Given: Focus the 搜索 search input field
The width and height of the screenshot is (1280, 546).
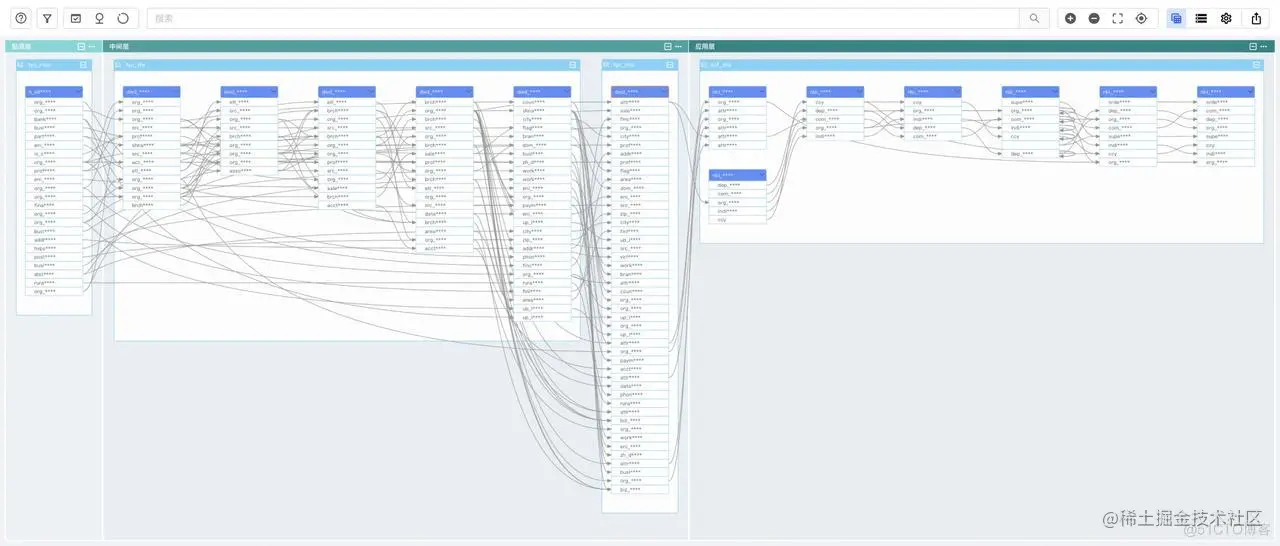Looking at the screenshot, I should coord(585,18).
